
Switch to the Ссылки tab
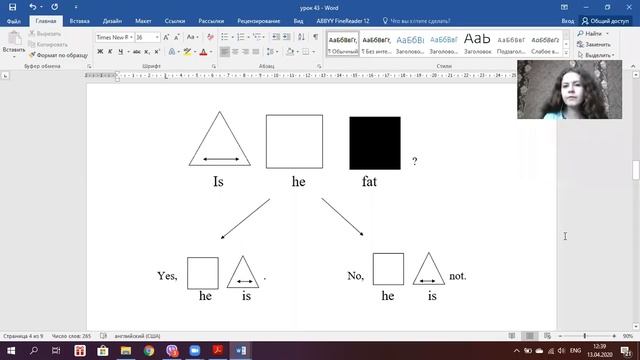tap(175, 21)
